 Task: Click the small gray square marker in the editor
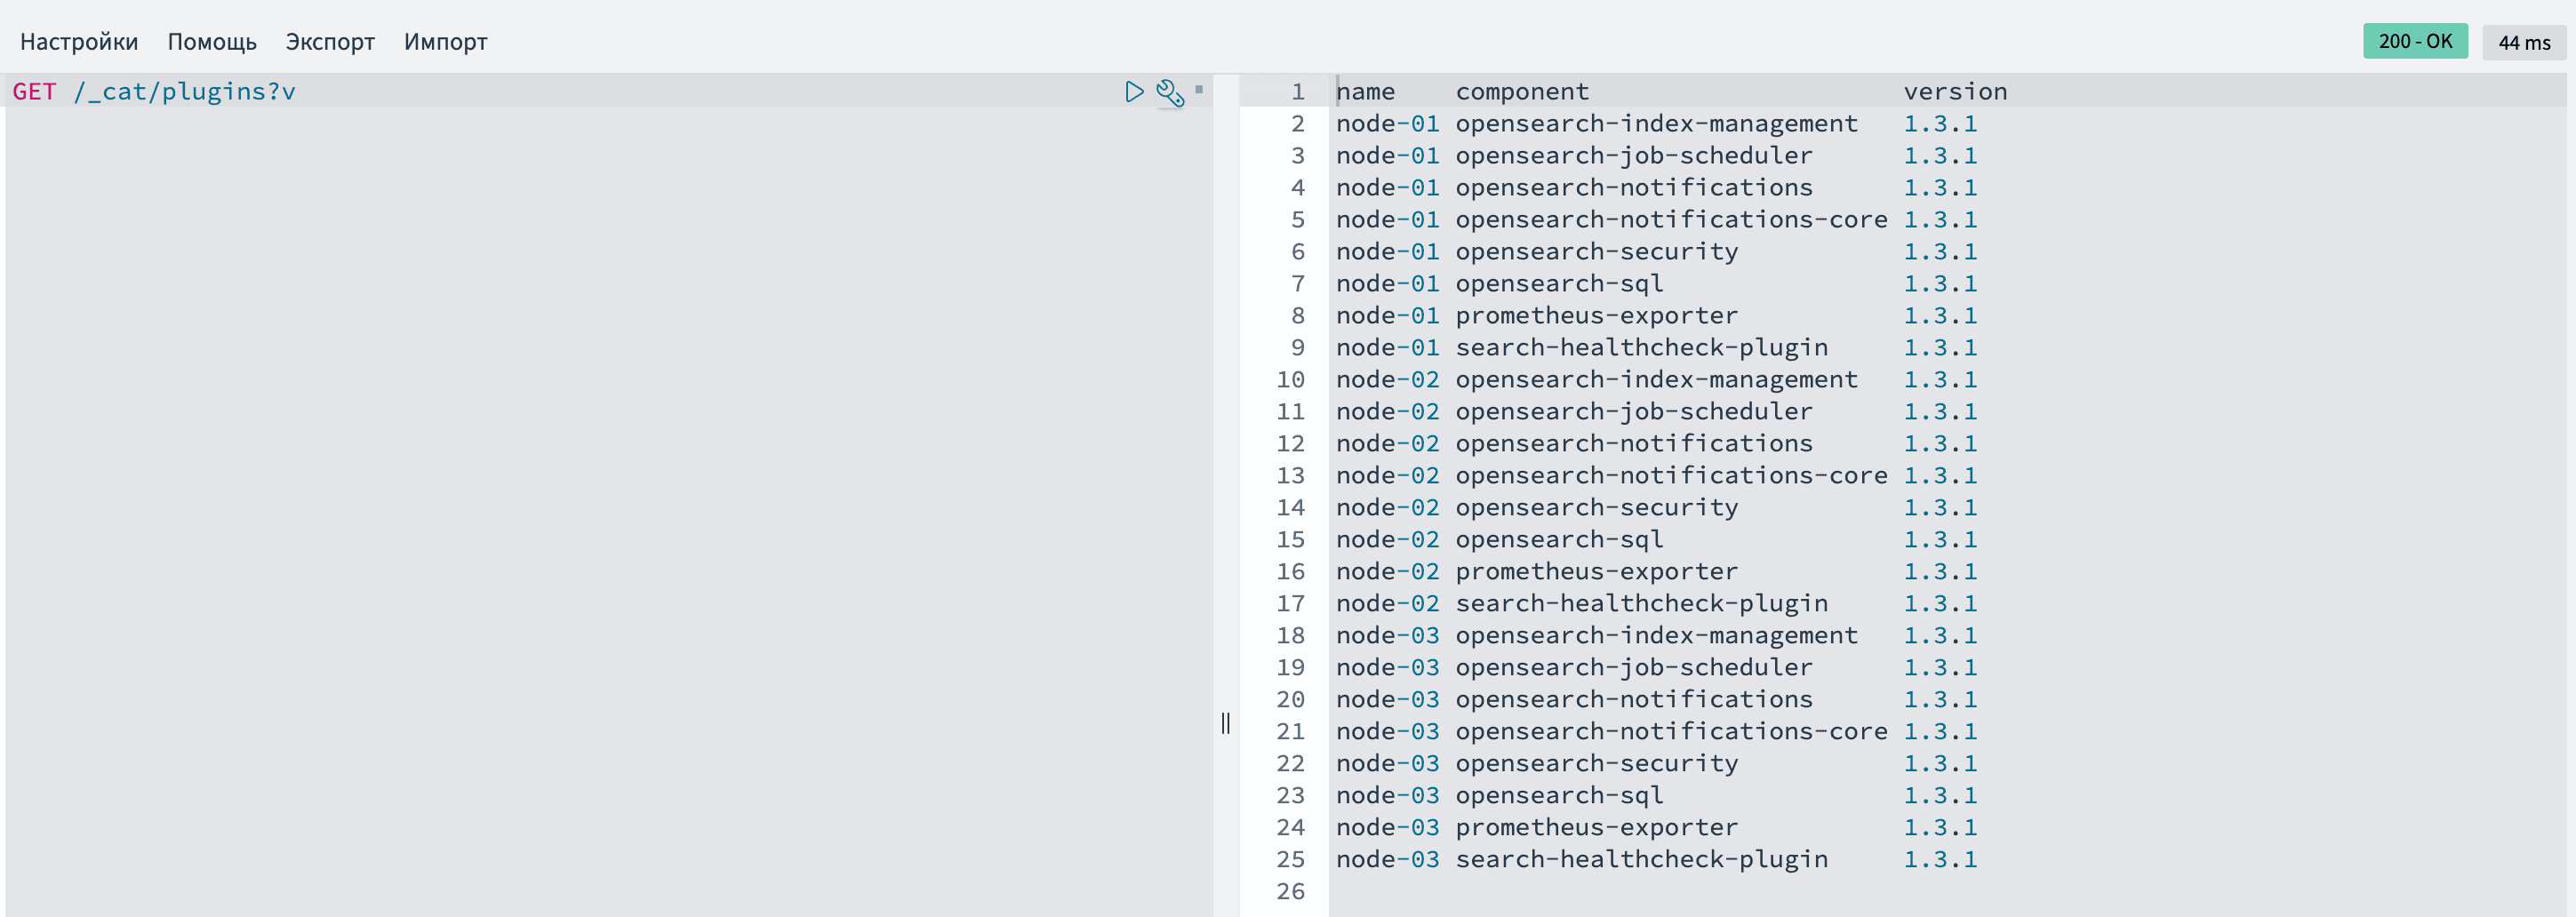pos(1199,90)
